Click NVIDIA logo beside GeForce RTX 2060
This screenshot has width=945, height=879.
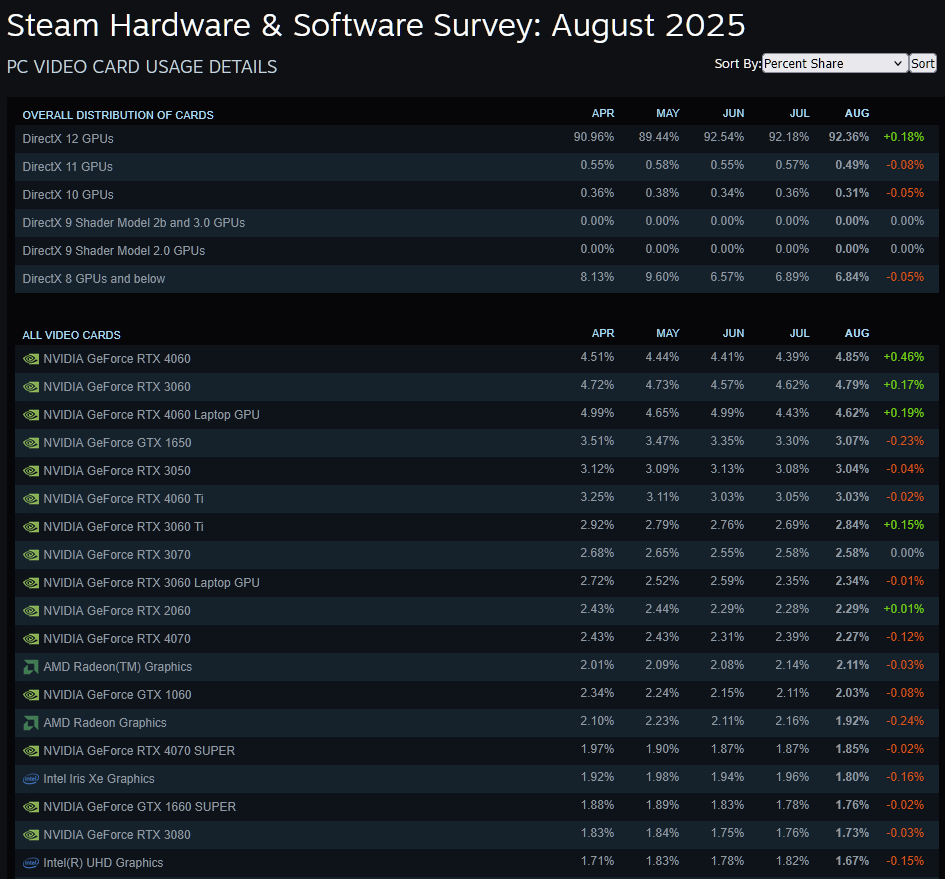coord(31,611)
